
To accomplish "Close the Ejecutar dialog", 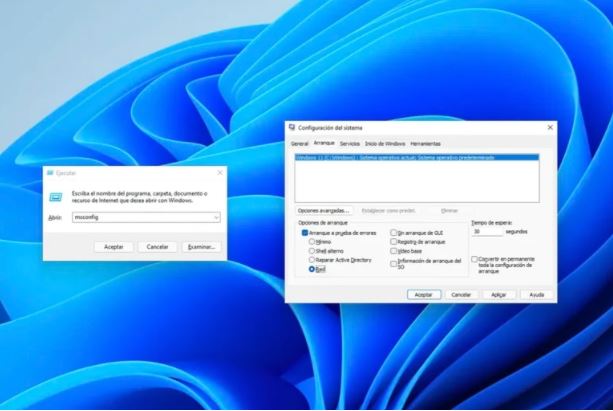I will click(220, 172).
